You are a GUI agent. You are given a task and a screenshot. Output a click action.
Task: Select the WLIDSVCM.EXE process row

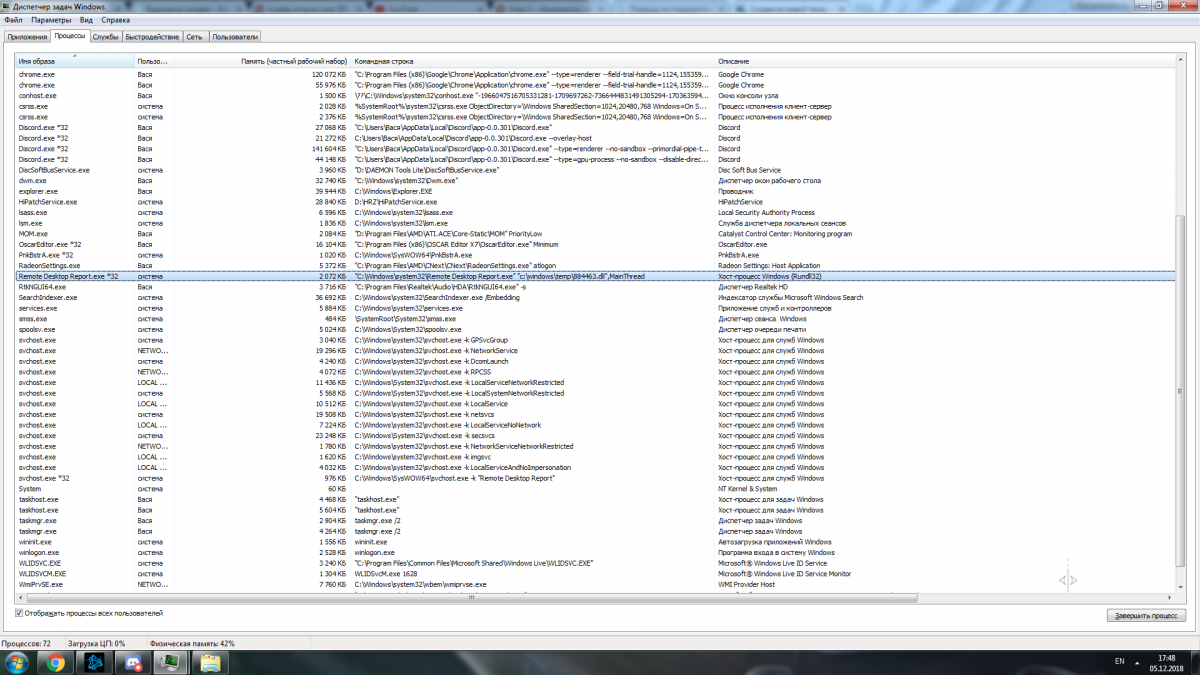tap(594, 573)
